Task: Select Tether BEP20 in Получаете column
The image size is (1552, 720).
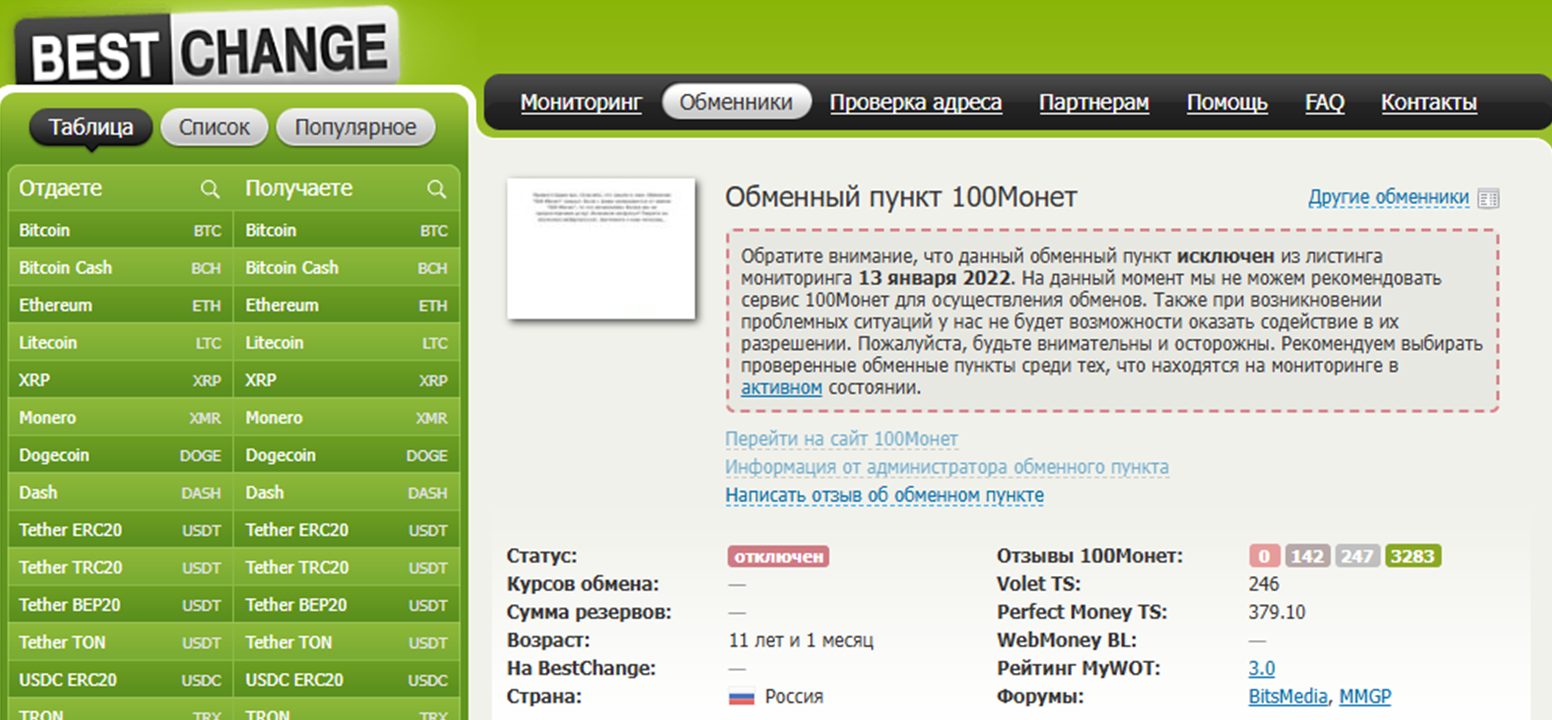Action: tap(347, 605)
